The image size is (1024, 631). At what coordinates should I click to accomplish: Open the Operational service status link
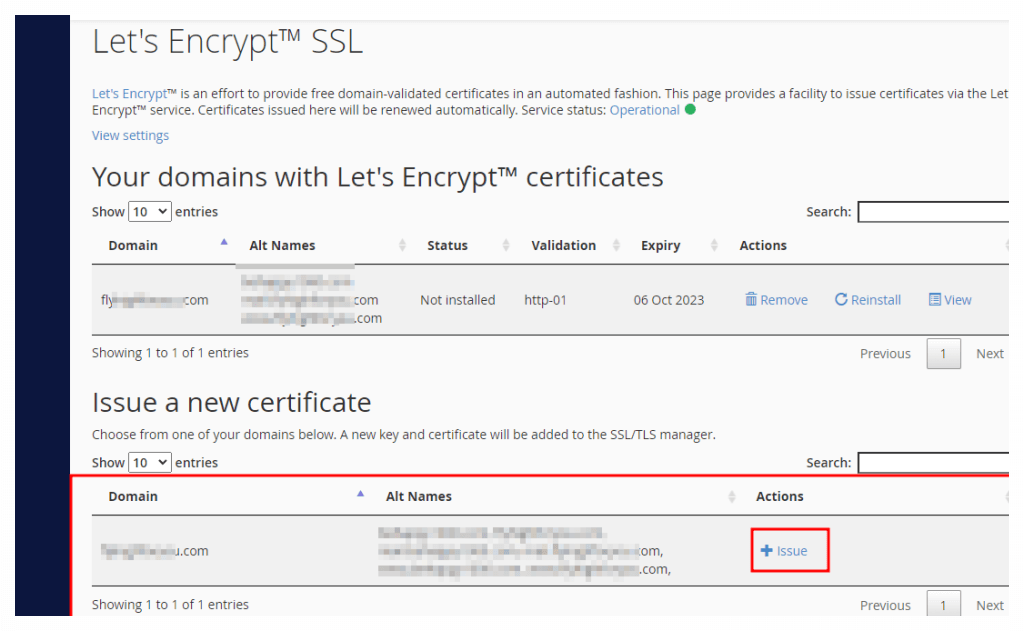(x=645, y=110)
